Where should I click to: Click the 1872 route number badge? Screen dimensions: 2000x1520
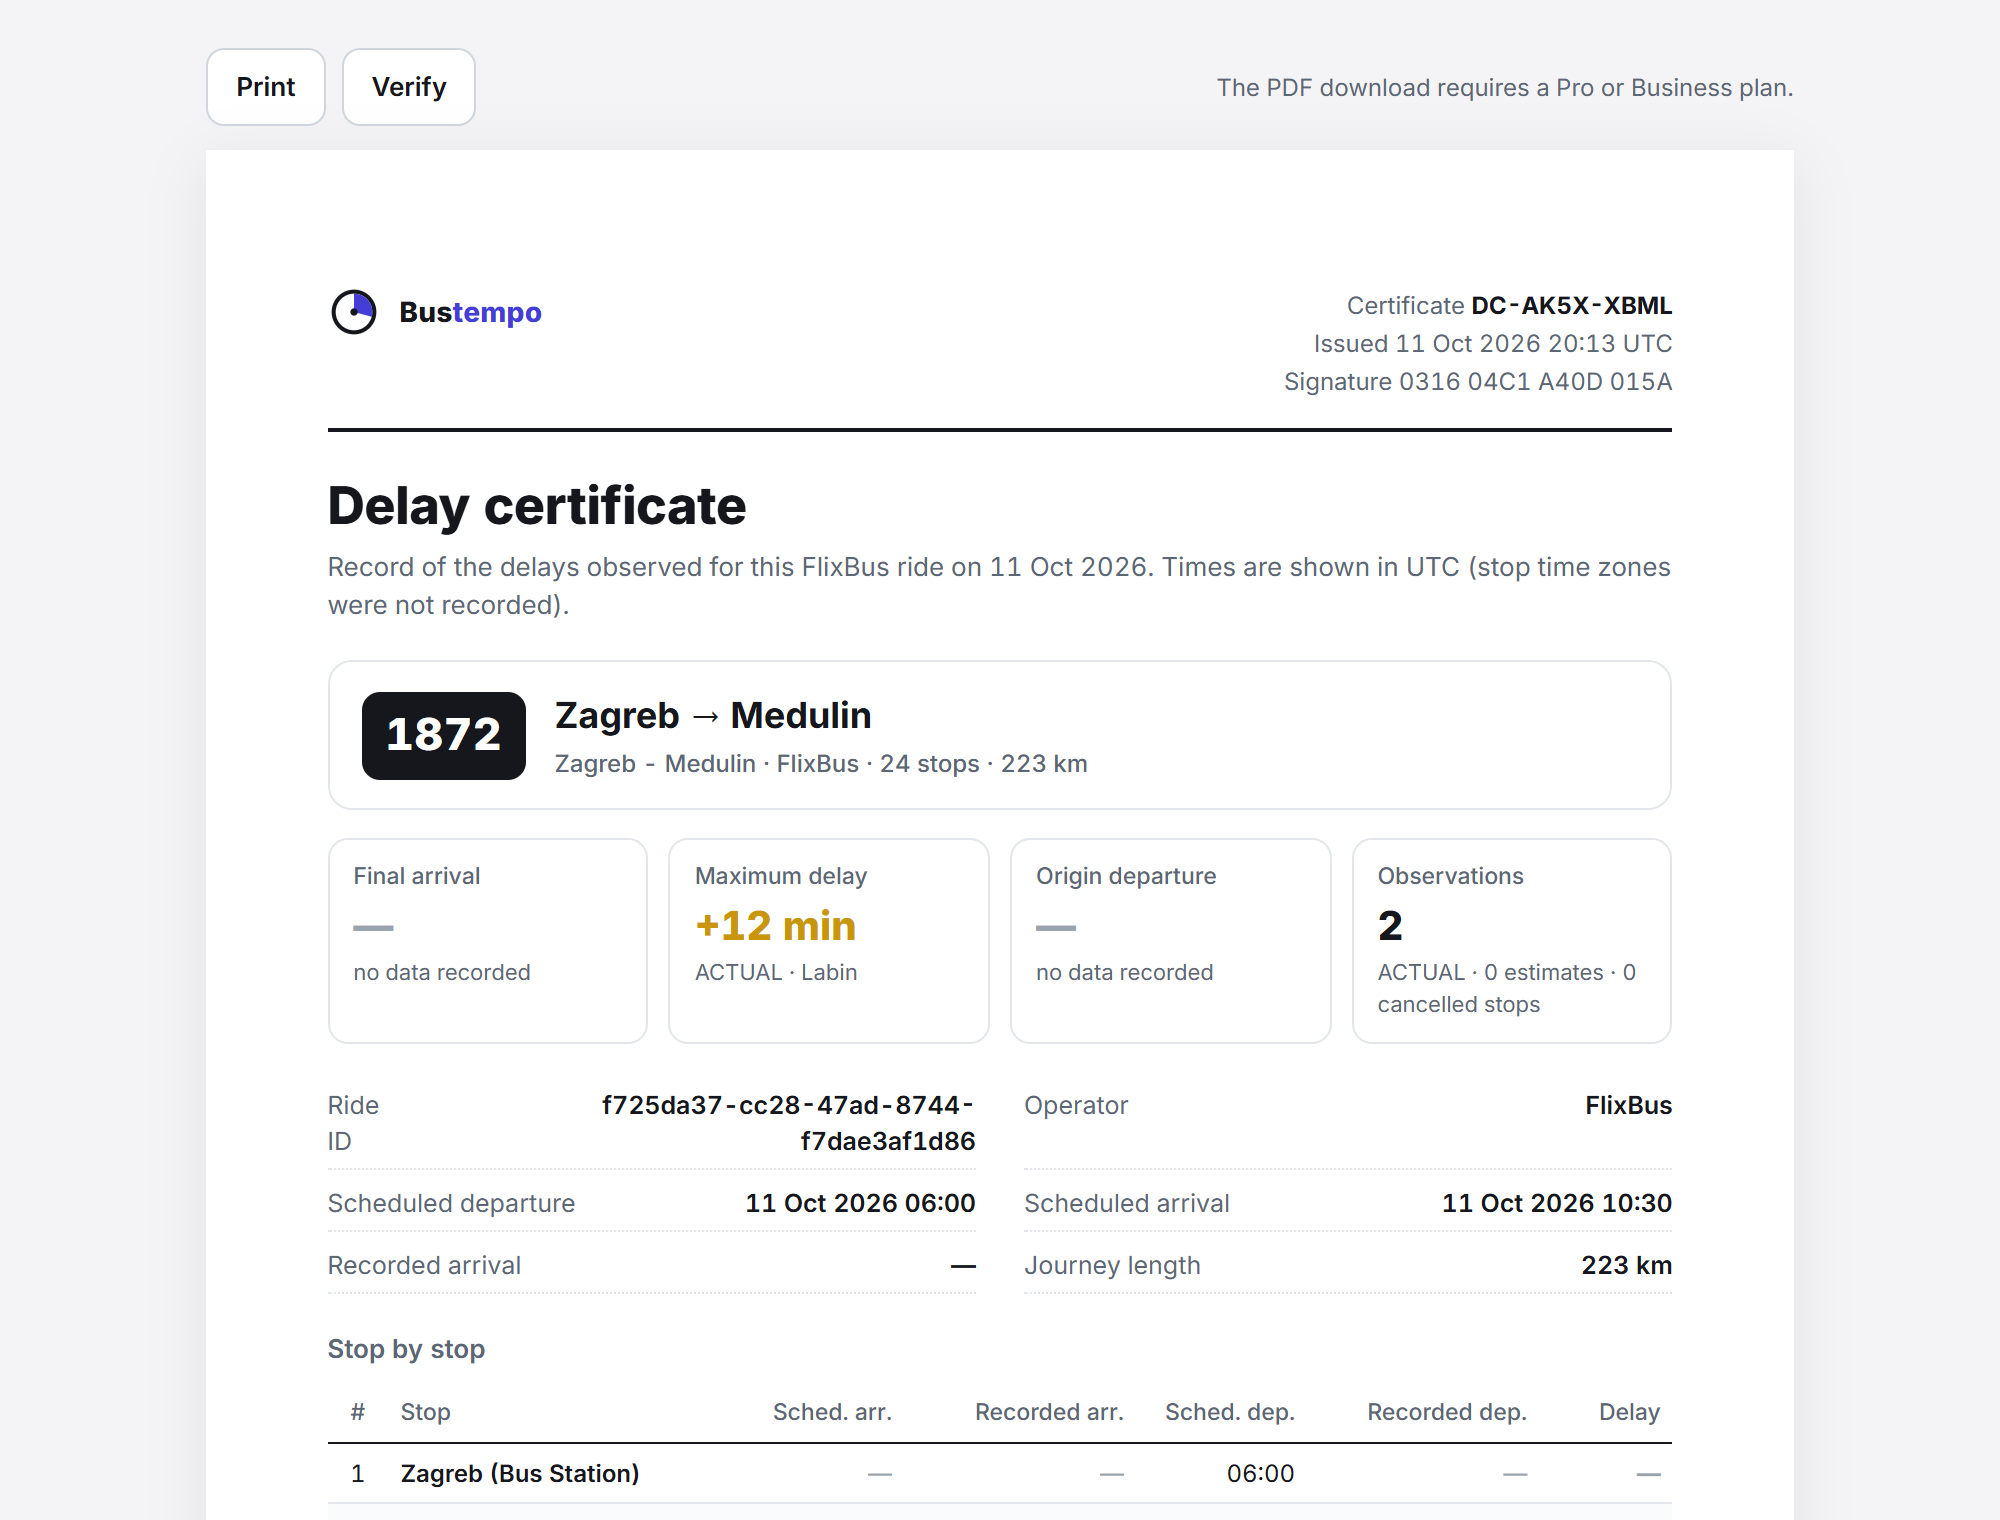pyautogui.click(x=444, y=735)
